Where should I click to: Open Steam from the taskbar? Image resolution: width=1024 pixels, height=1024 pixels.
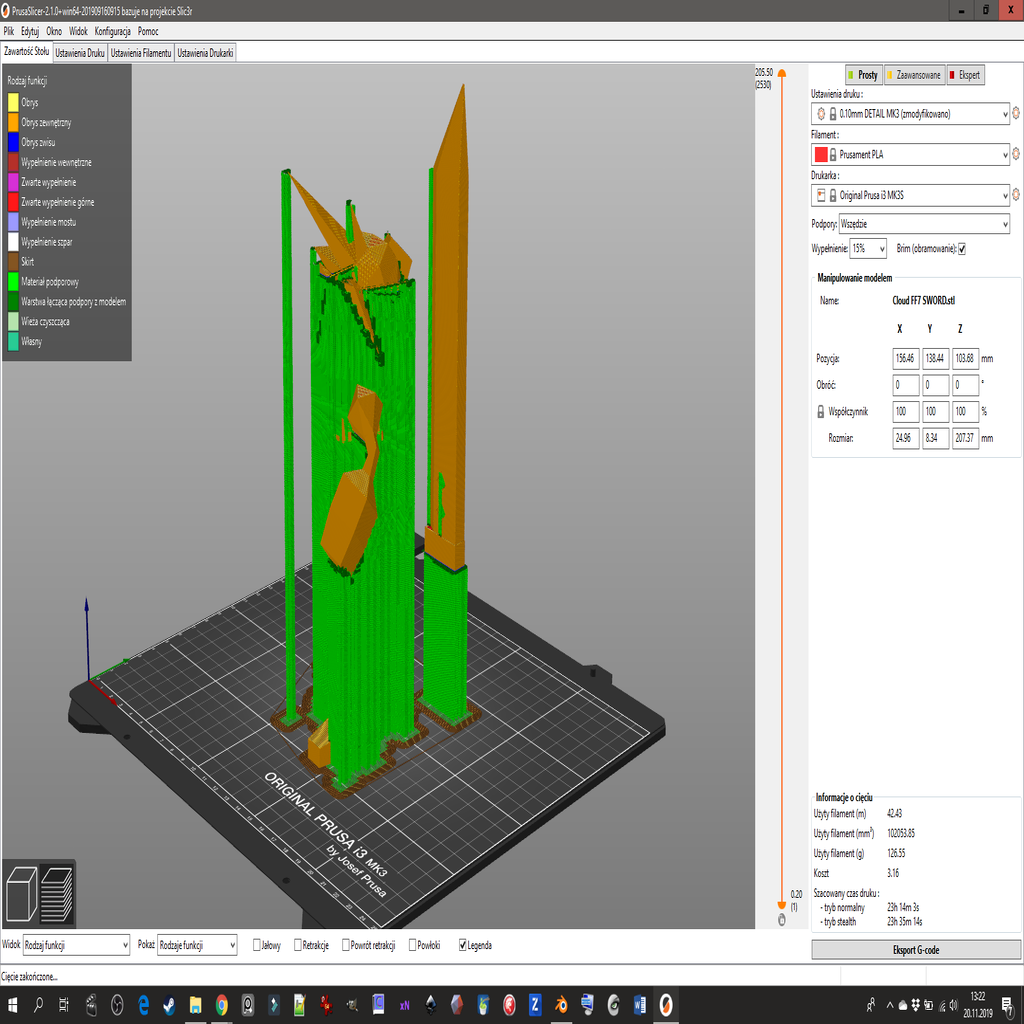click(169, 1004)
